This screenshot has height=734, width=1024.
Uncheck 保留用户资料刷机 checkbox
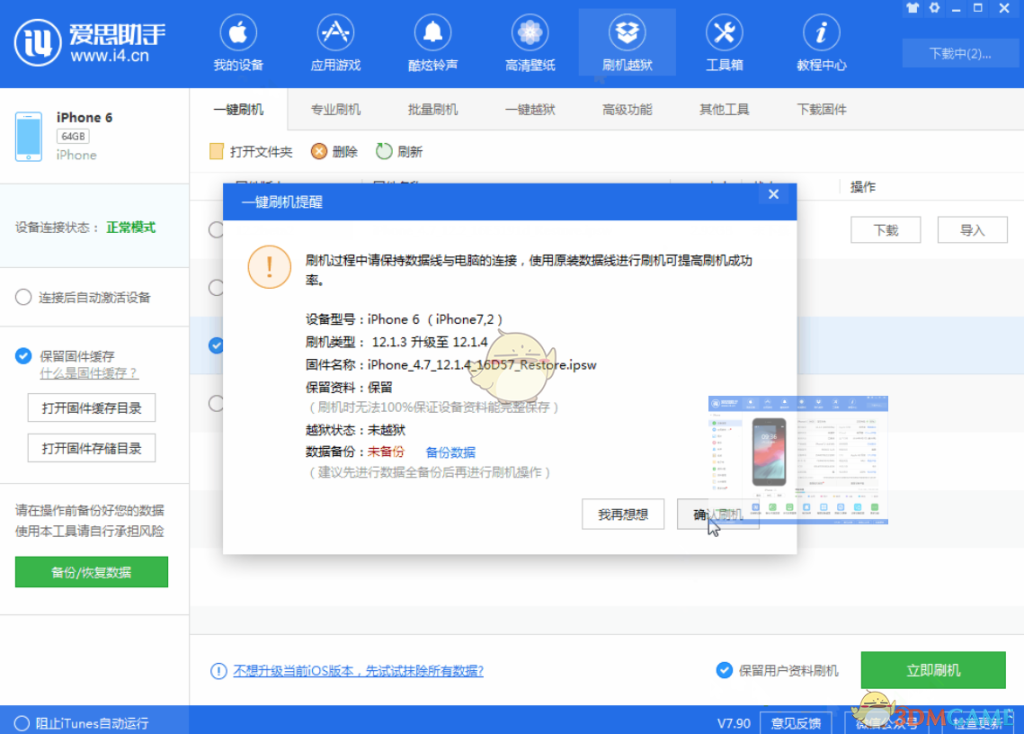click(724, 670)
